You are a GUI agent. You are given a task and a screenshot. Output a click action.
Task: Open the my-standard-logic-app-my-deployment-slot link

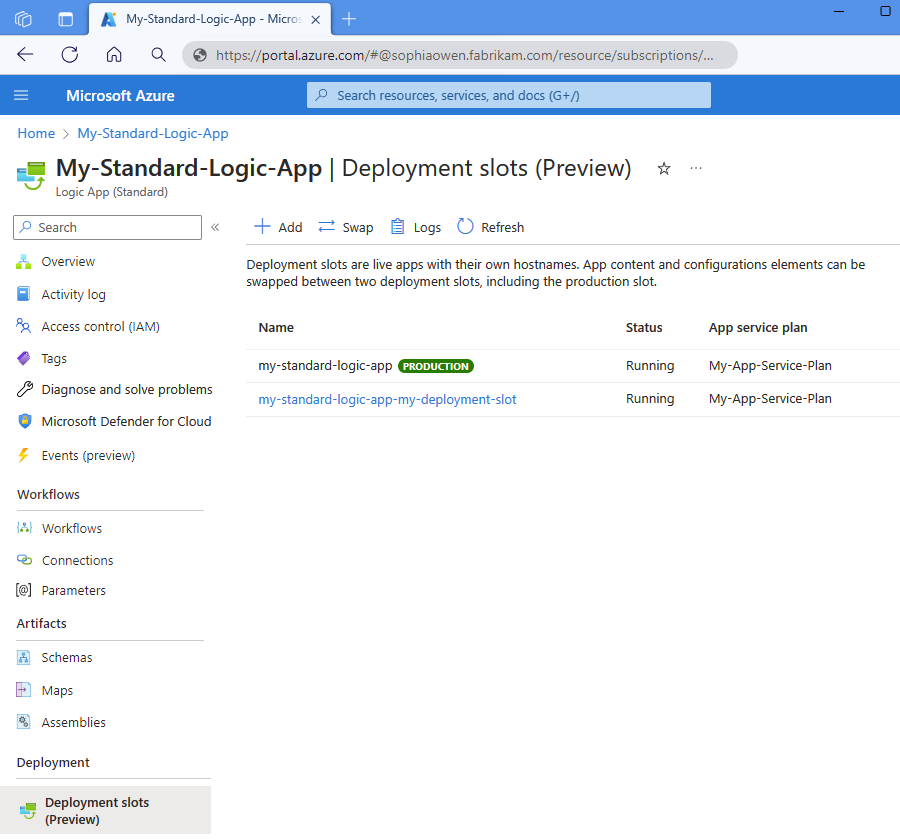point(387,400)
